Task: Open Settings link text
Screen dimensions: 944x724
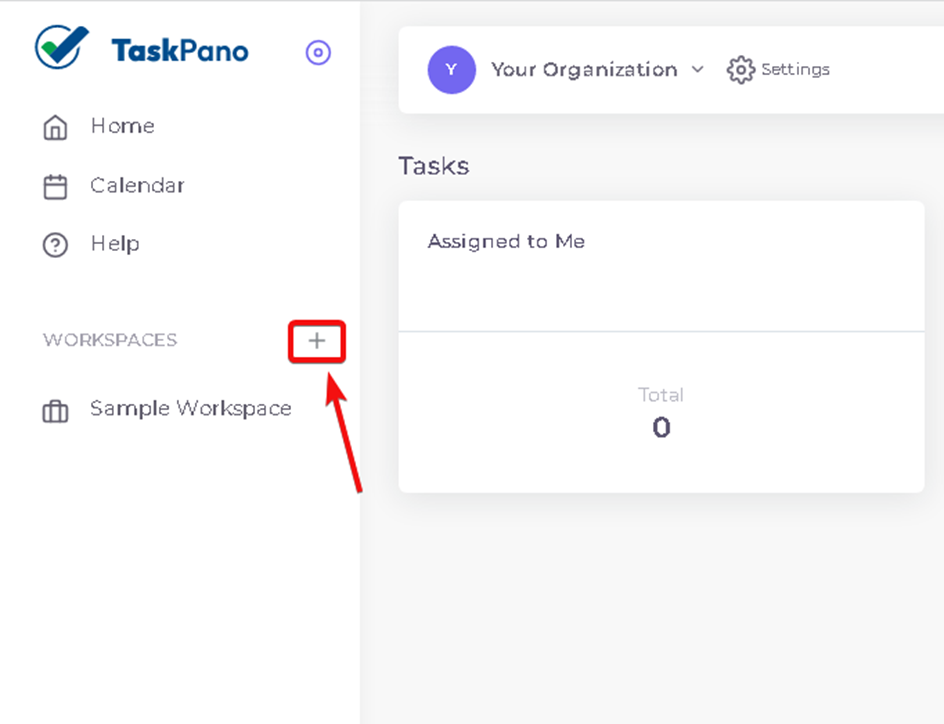Action: 795,69
